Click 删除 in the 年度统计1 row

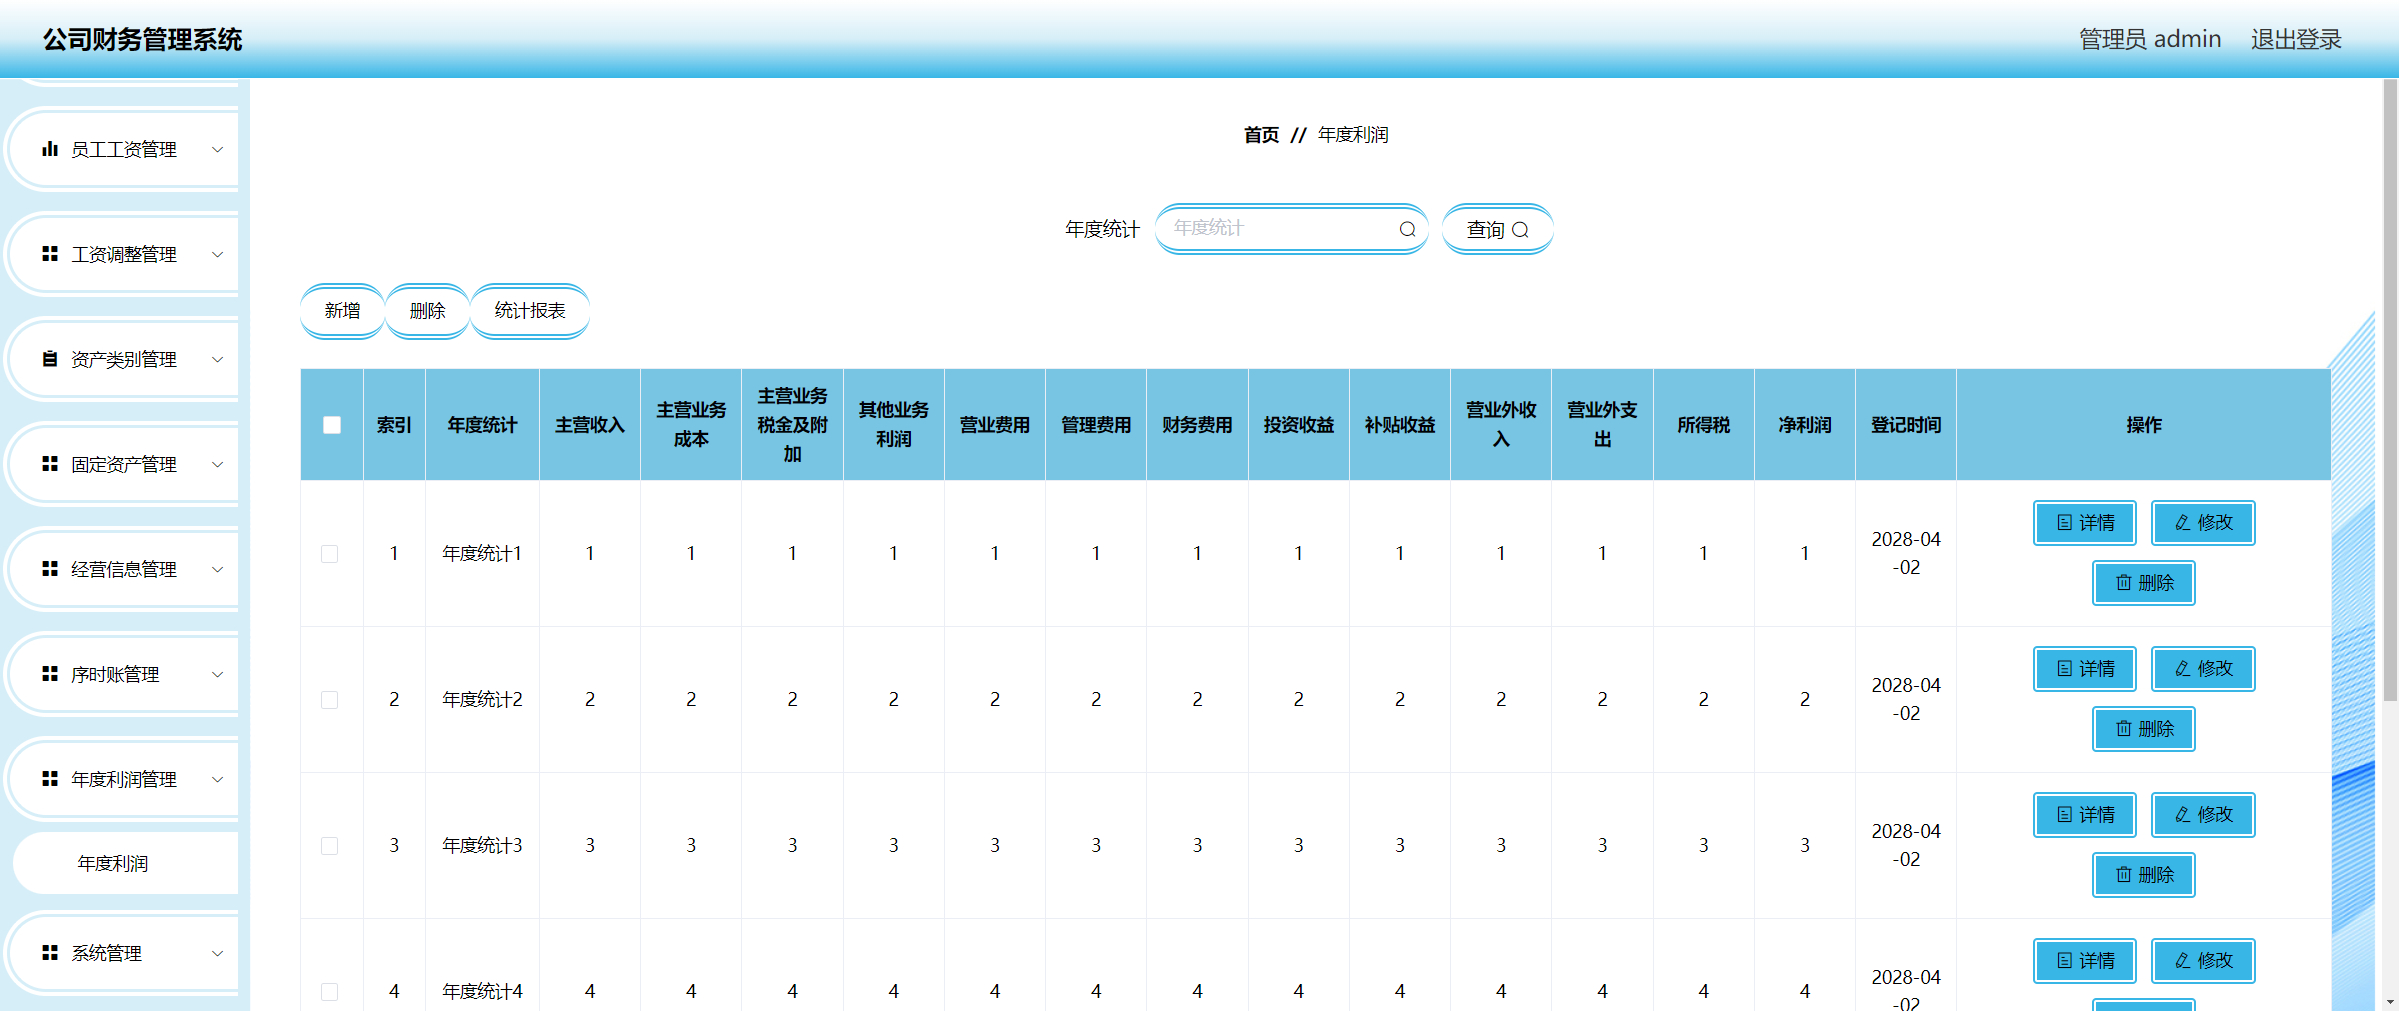coord(2144,583)
